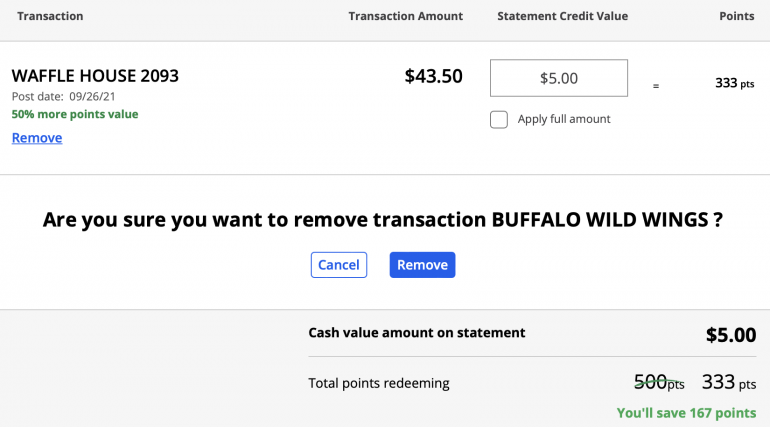Click the You'll save 167 points text
Screen dimensions: 770x427
click(686, 413)
